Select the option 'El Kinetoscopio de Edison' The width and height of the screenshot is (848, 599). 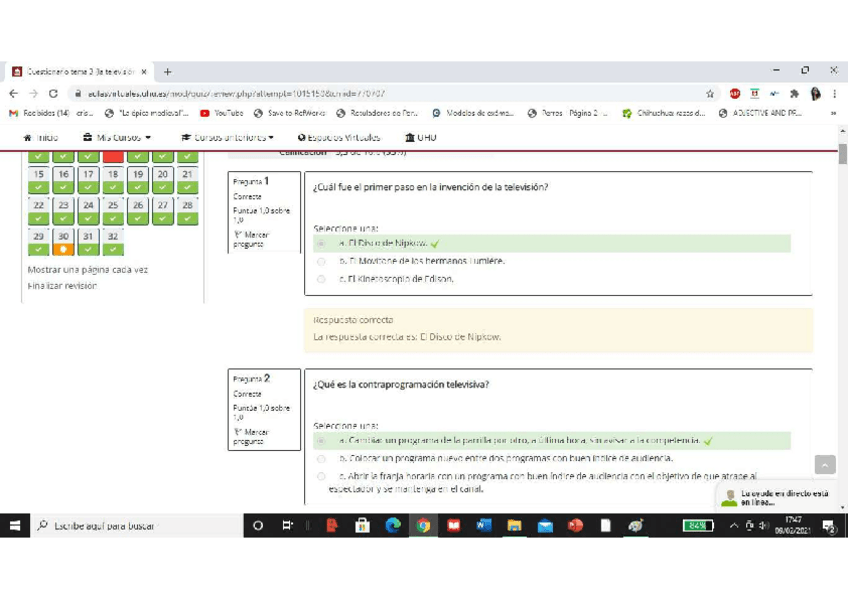click(321, 279)
